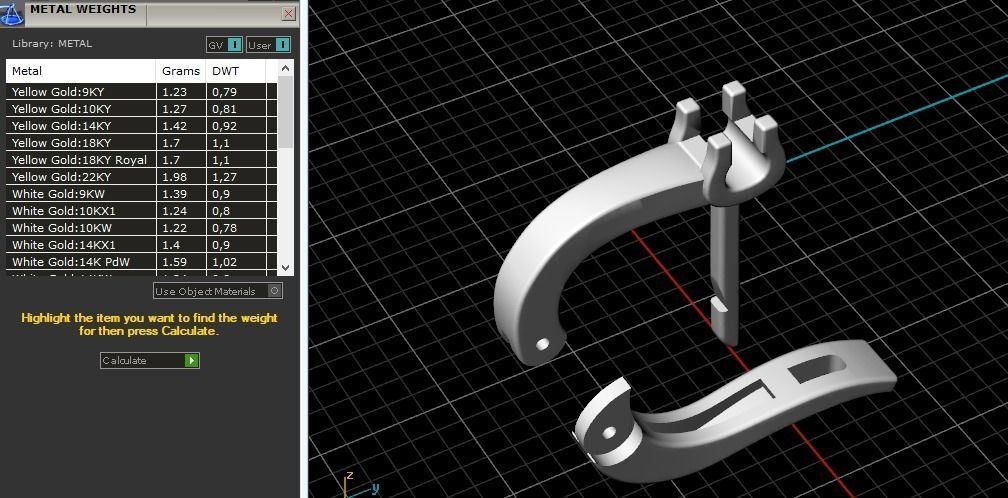Toggle the GV library switch
Image resolution: width=1008 pixels, height=498 pixels.
click(x=224, y=45)
